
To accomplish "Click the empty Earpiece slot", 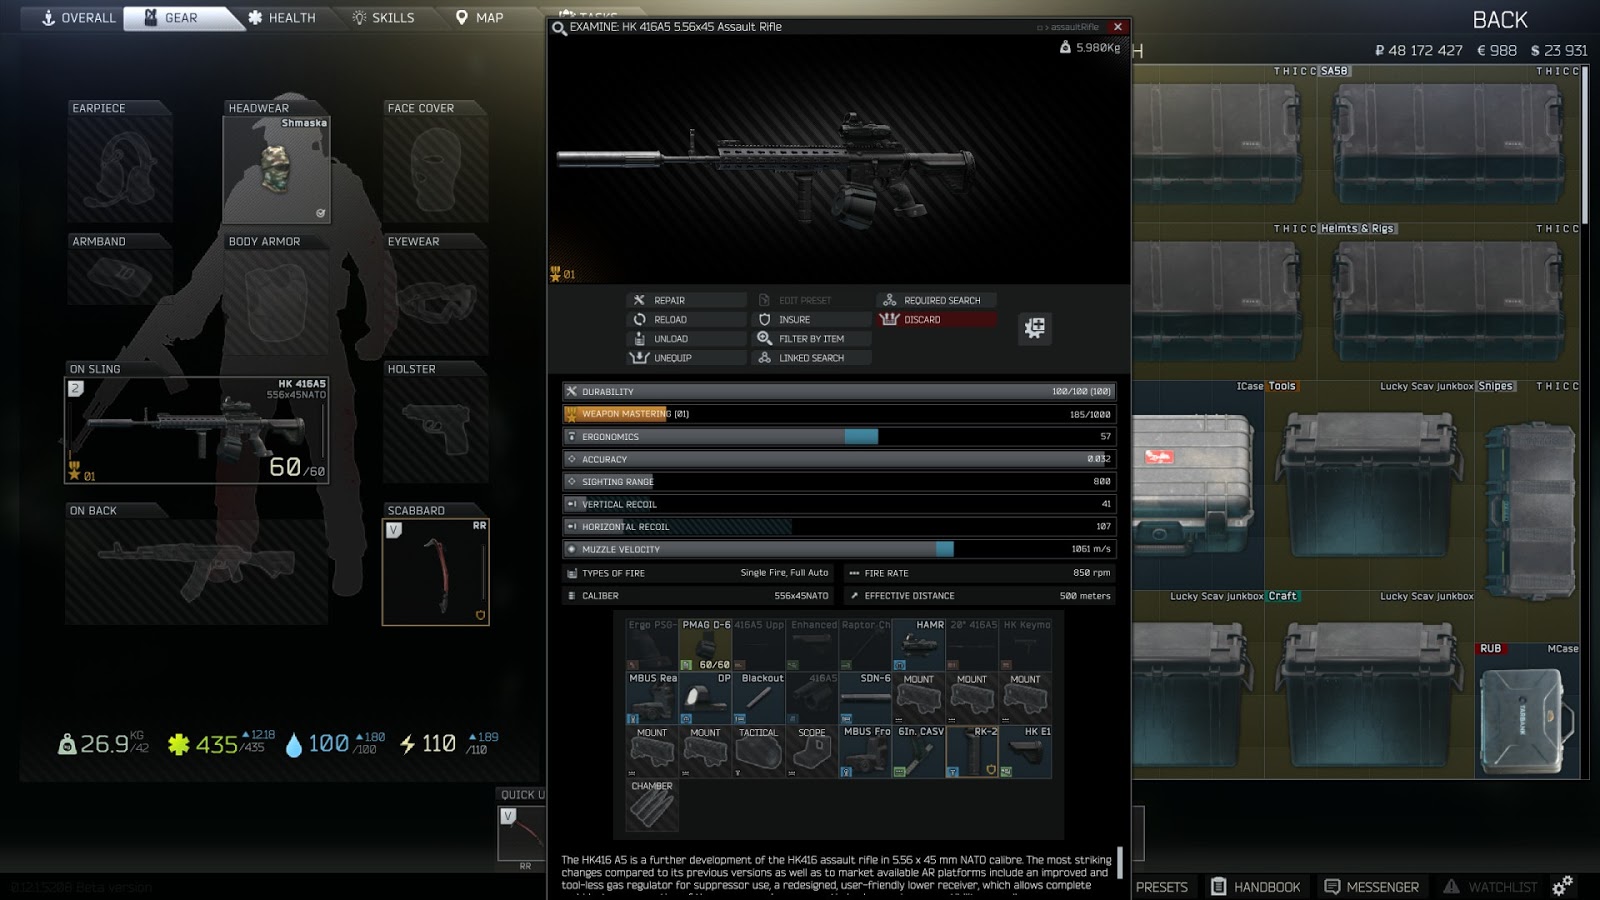I will 120,170.
